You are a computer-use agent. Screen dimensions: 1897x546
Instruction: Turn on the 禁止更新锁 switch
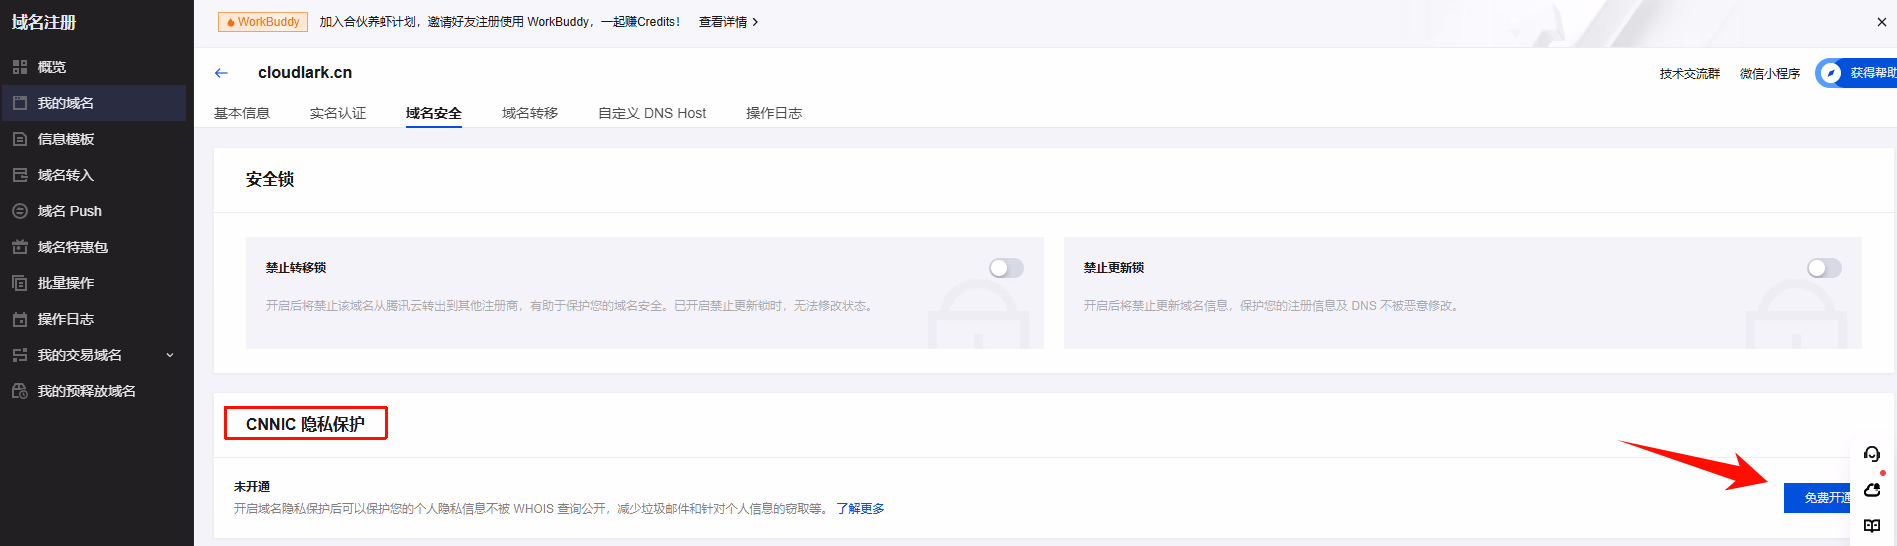coord(1823,268)
